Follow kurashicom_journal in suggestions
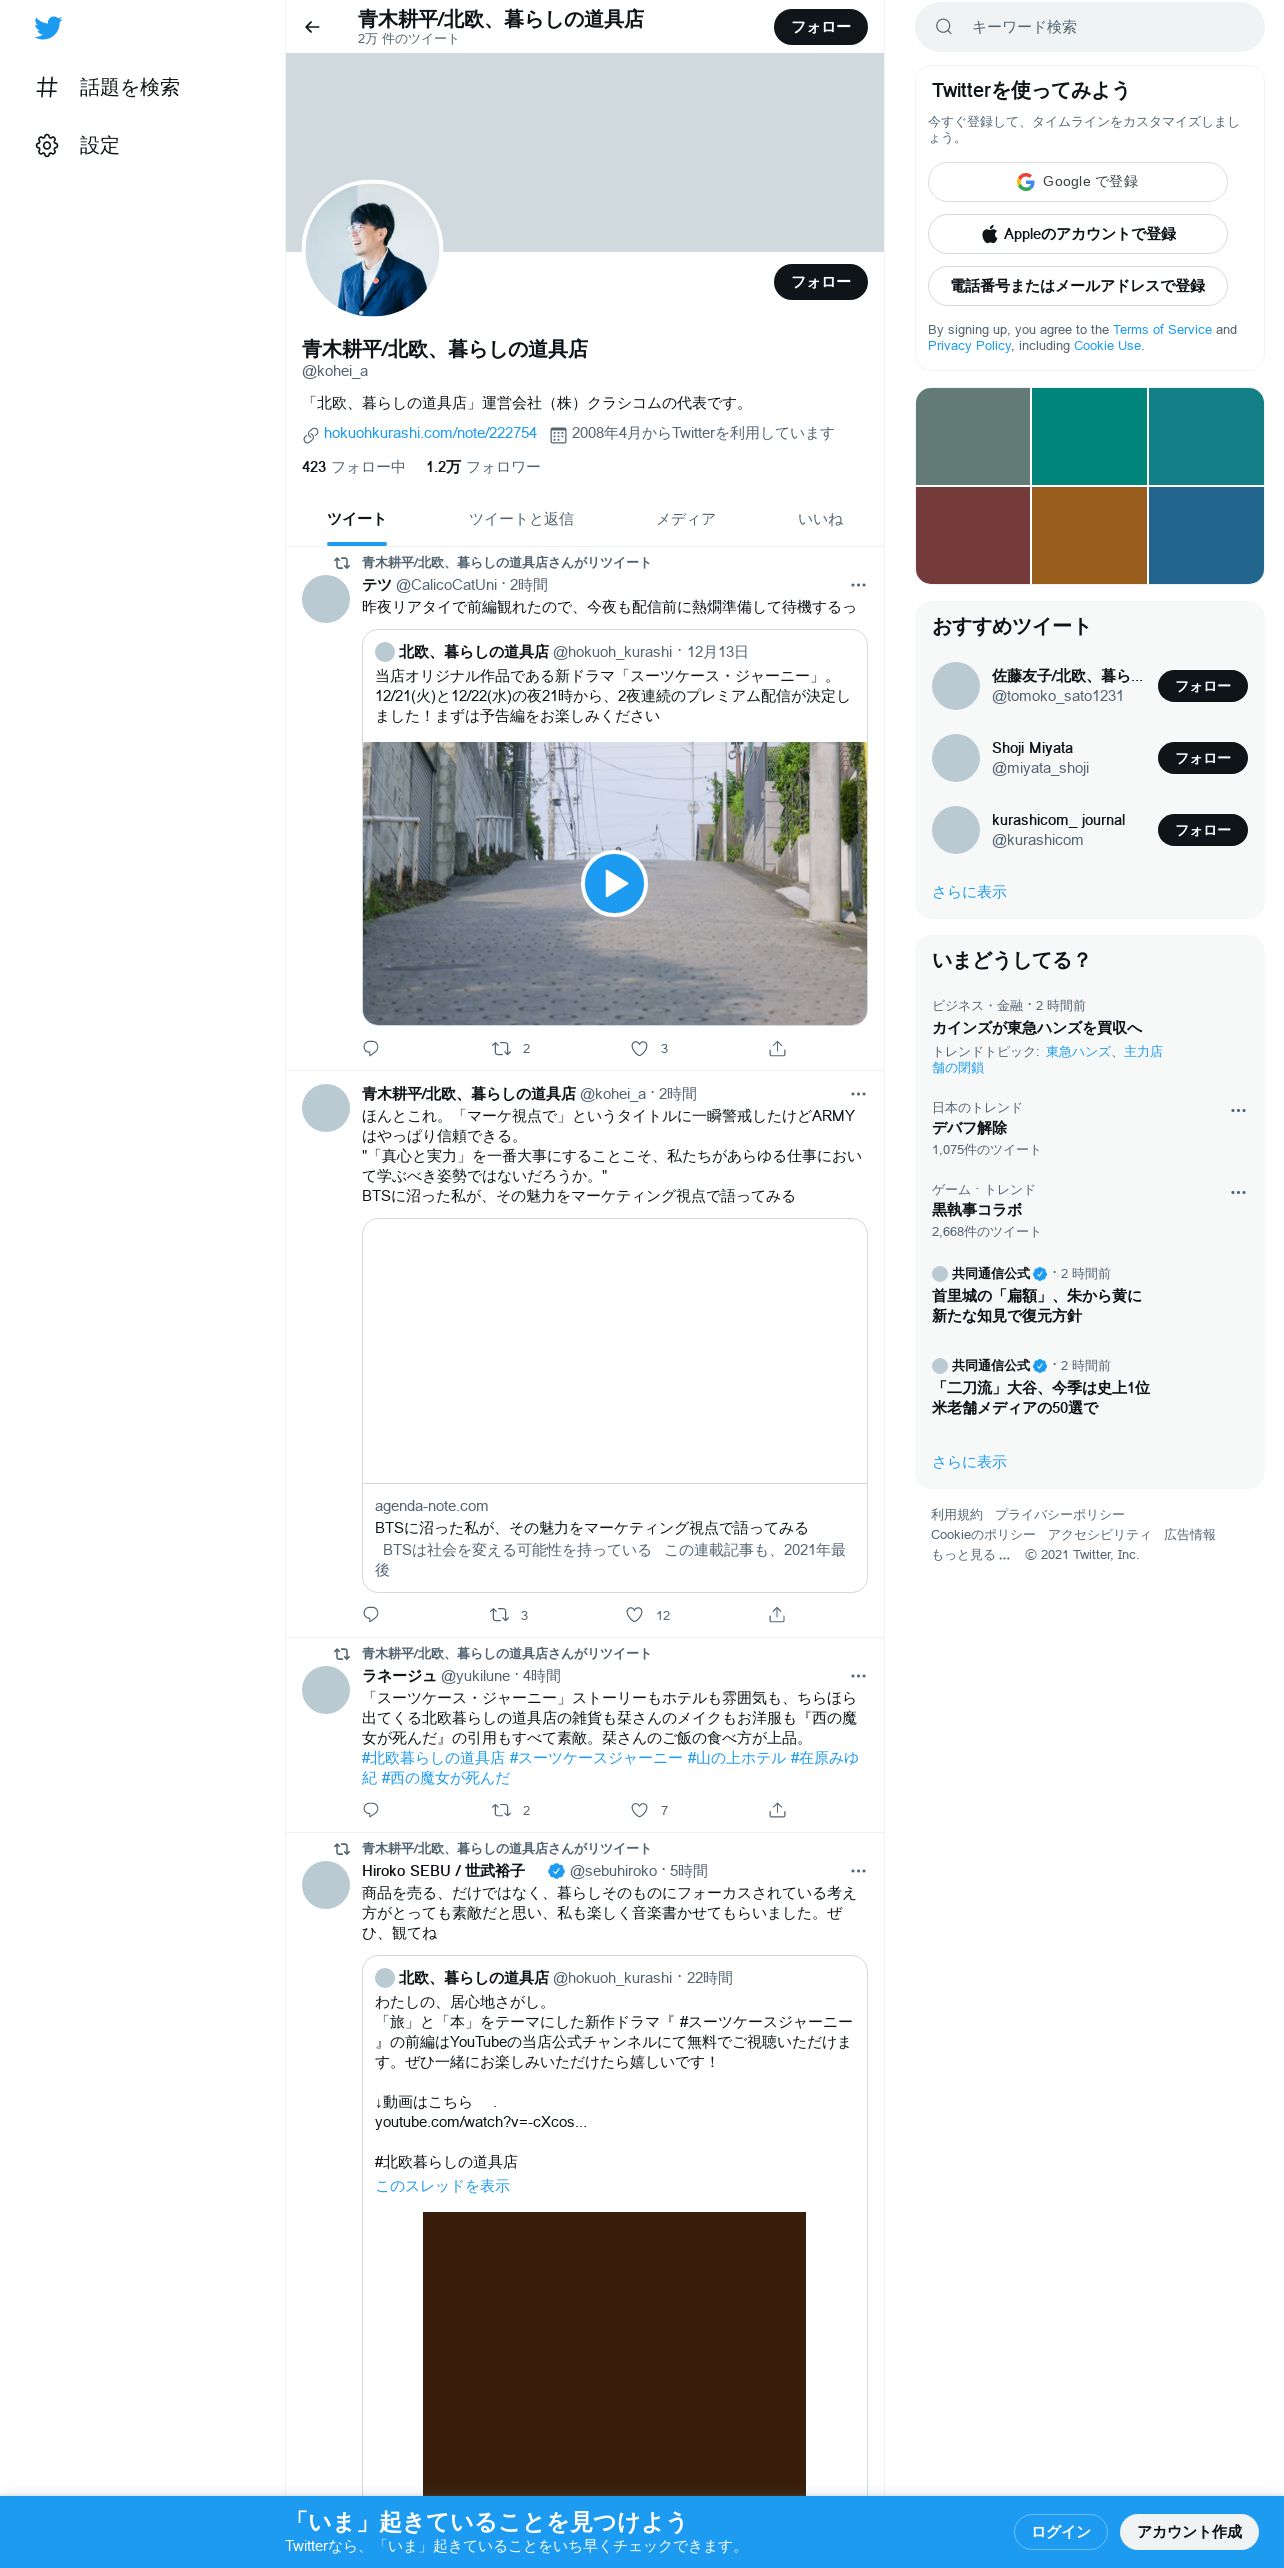The height and width of the screenshot is (2568, 1284). pyautogui.click(x=1202, y=830)
